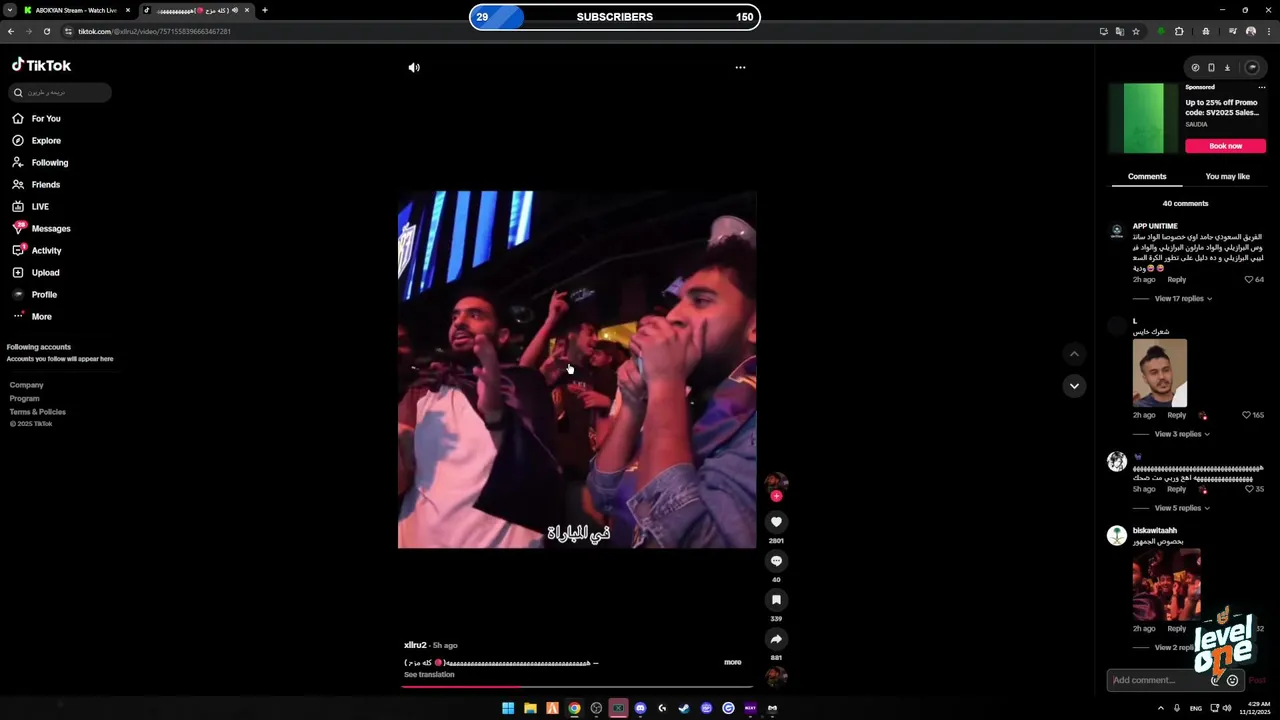Click See translation under the caption
Screen dimensions: 1280x720
429,675
